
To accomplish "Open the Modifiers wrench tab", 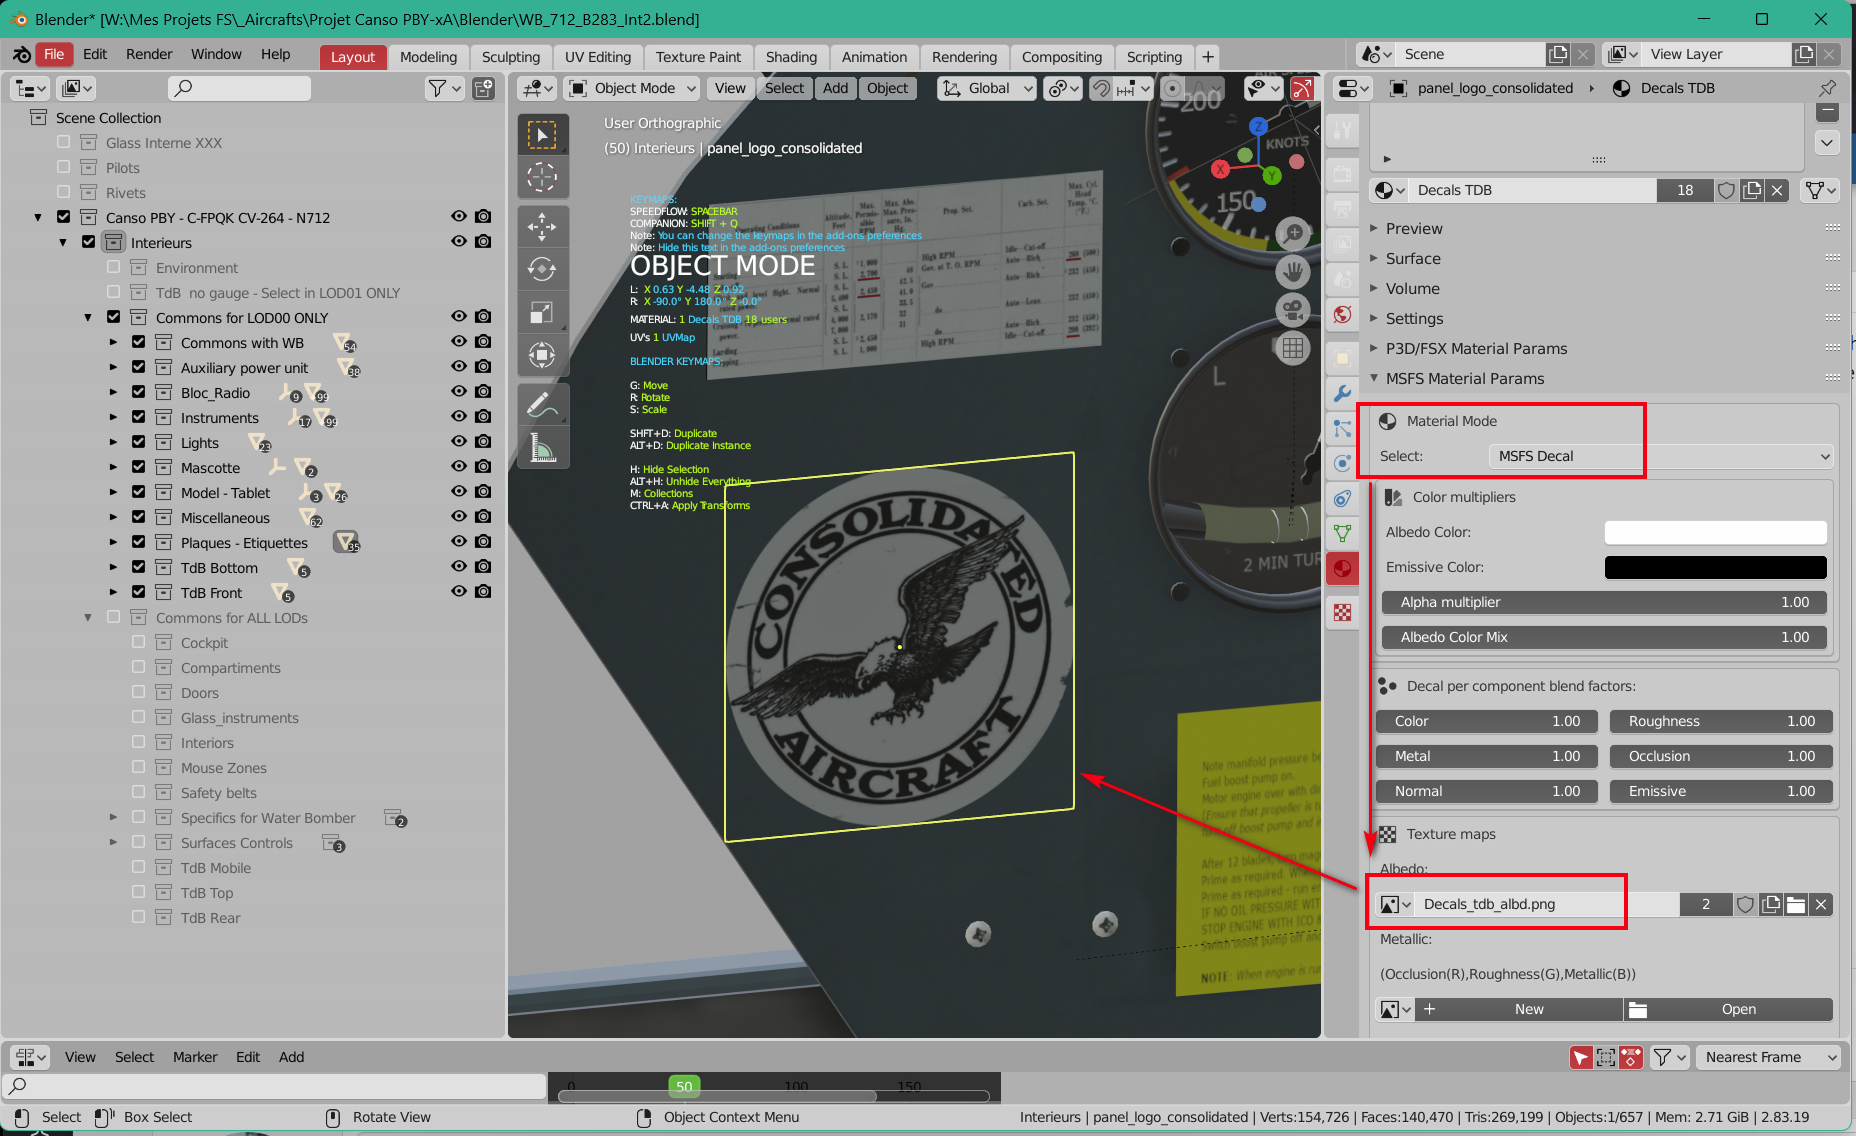I will pyautogui.click(x=1342, y=394).
